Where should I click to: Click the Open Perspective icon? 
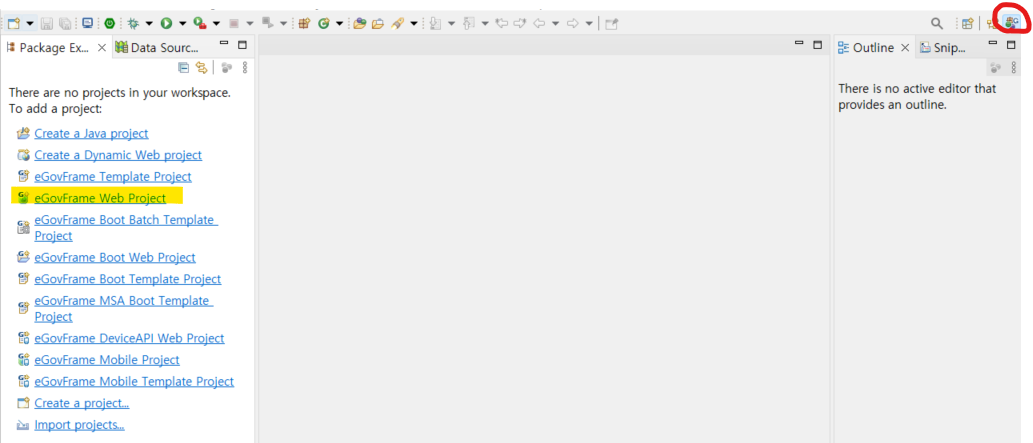(x=967, y=24)
